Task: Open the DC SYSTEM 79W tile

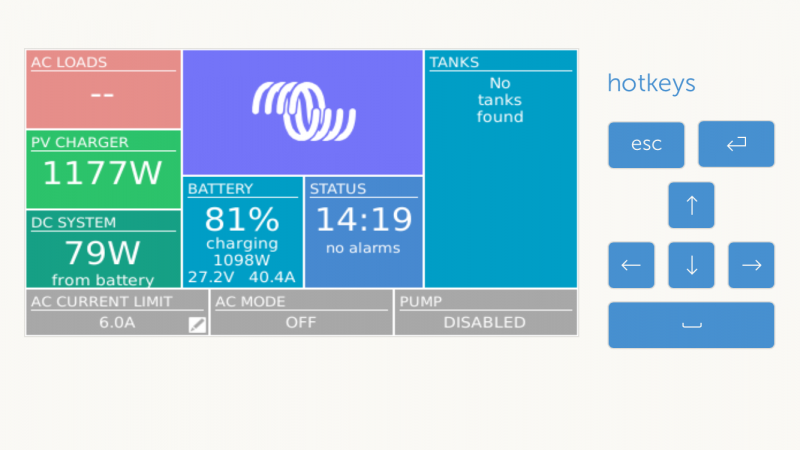Action: [x=104, y=249]
